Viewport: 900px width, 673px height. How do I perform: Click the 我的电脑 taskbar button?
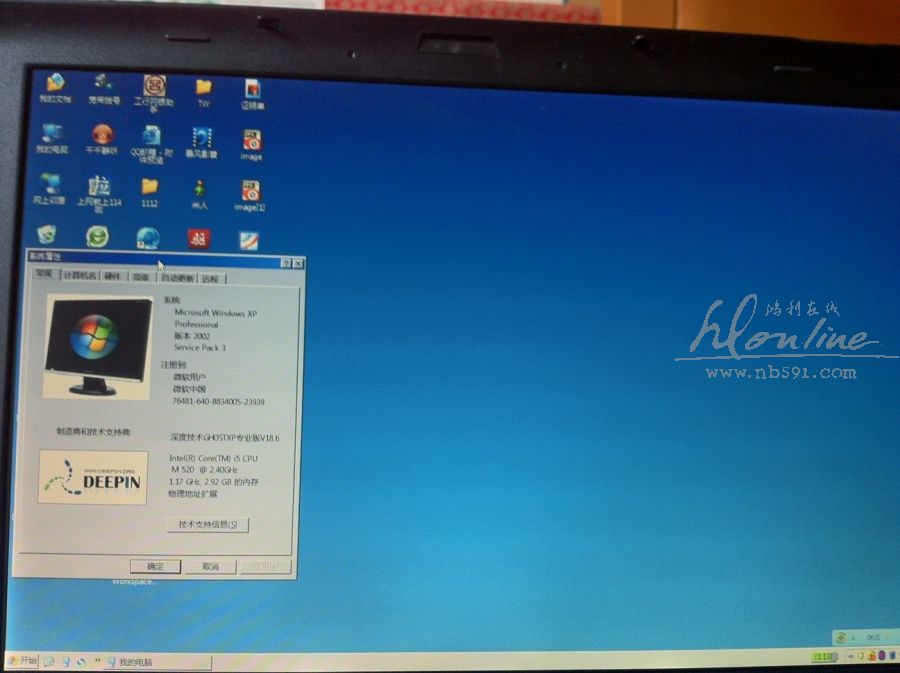(158, 663)
